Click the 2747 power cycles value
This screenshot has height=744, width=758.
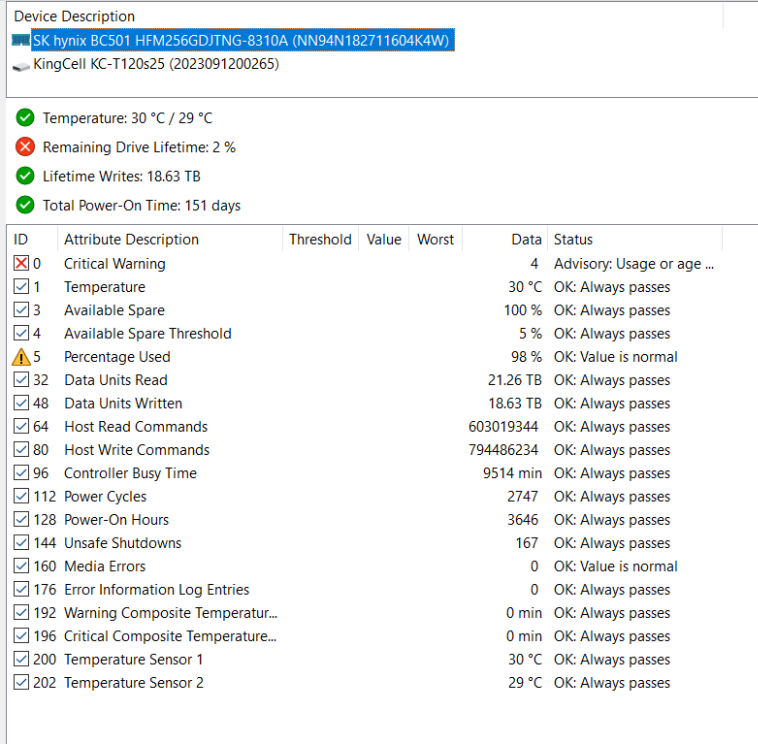tap(522, 496)
